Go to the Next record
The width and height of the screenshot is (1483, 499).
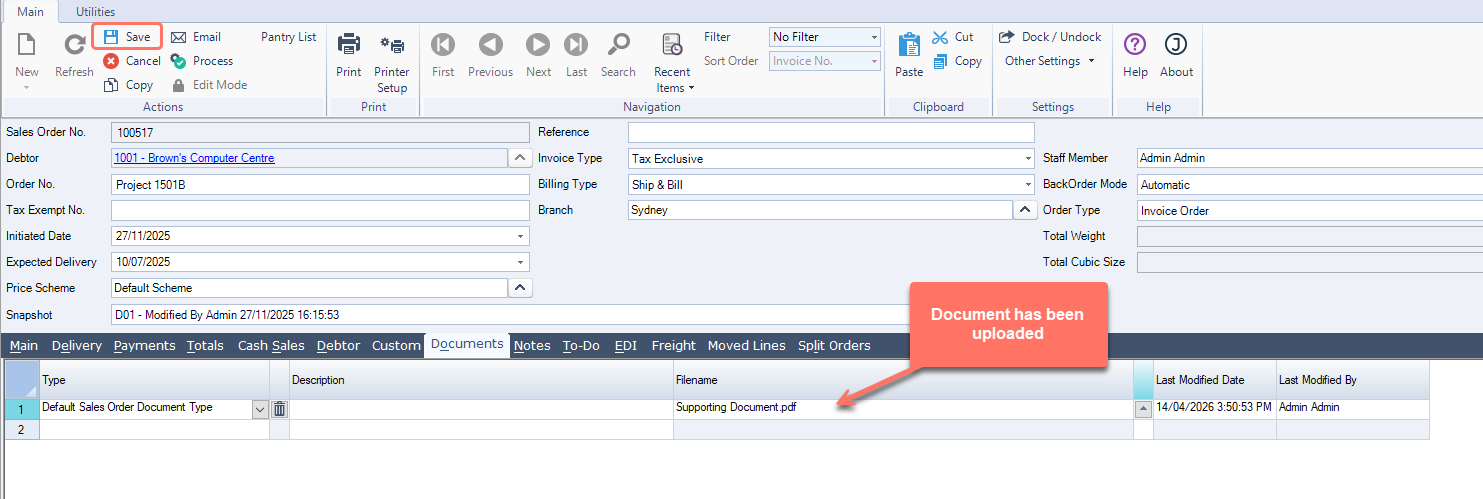point(538,55)
